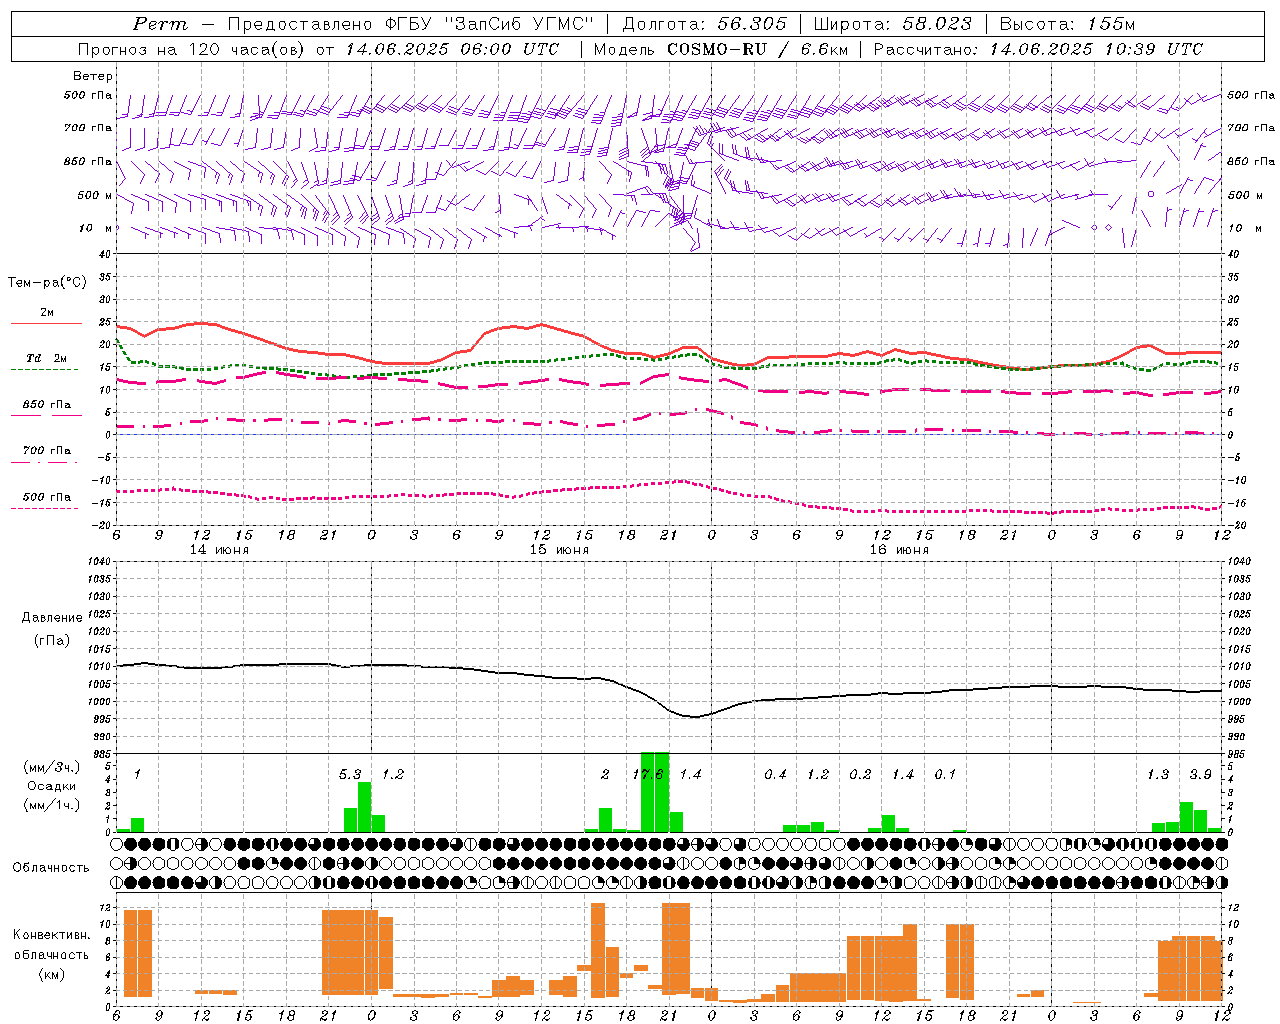Click the precipitation total "0.1"
Screen dimensions: 1280x1024
pos(945,775)
